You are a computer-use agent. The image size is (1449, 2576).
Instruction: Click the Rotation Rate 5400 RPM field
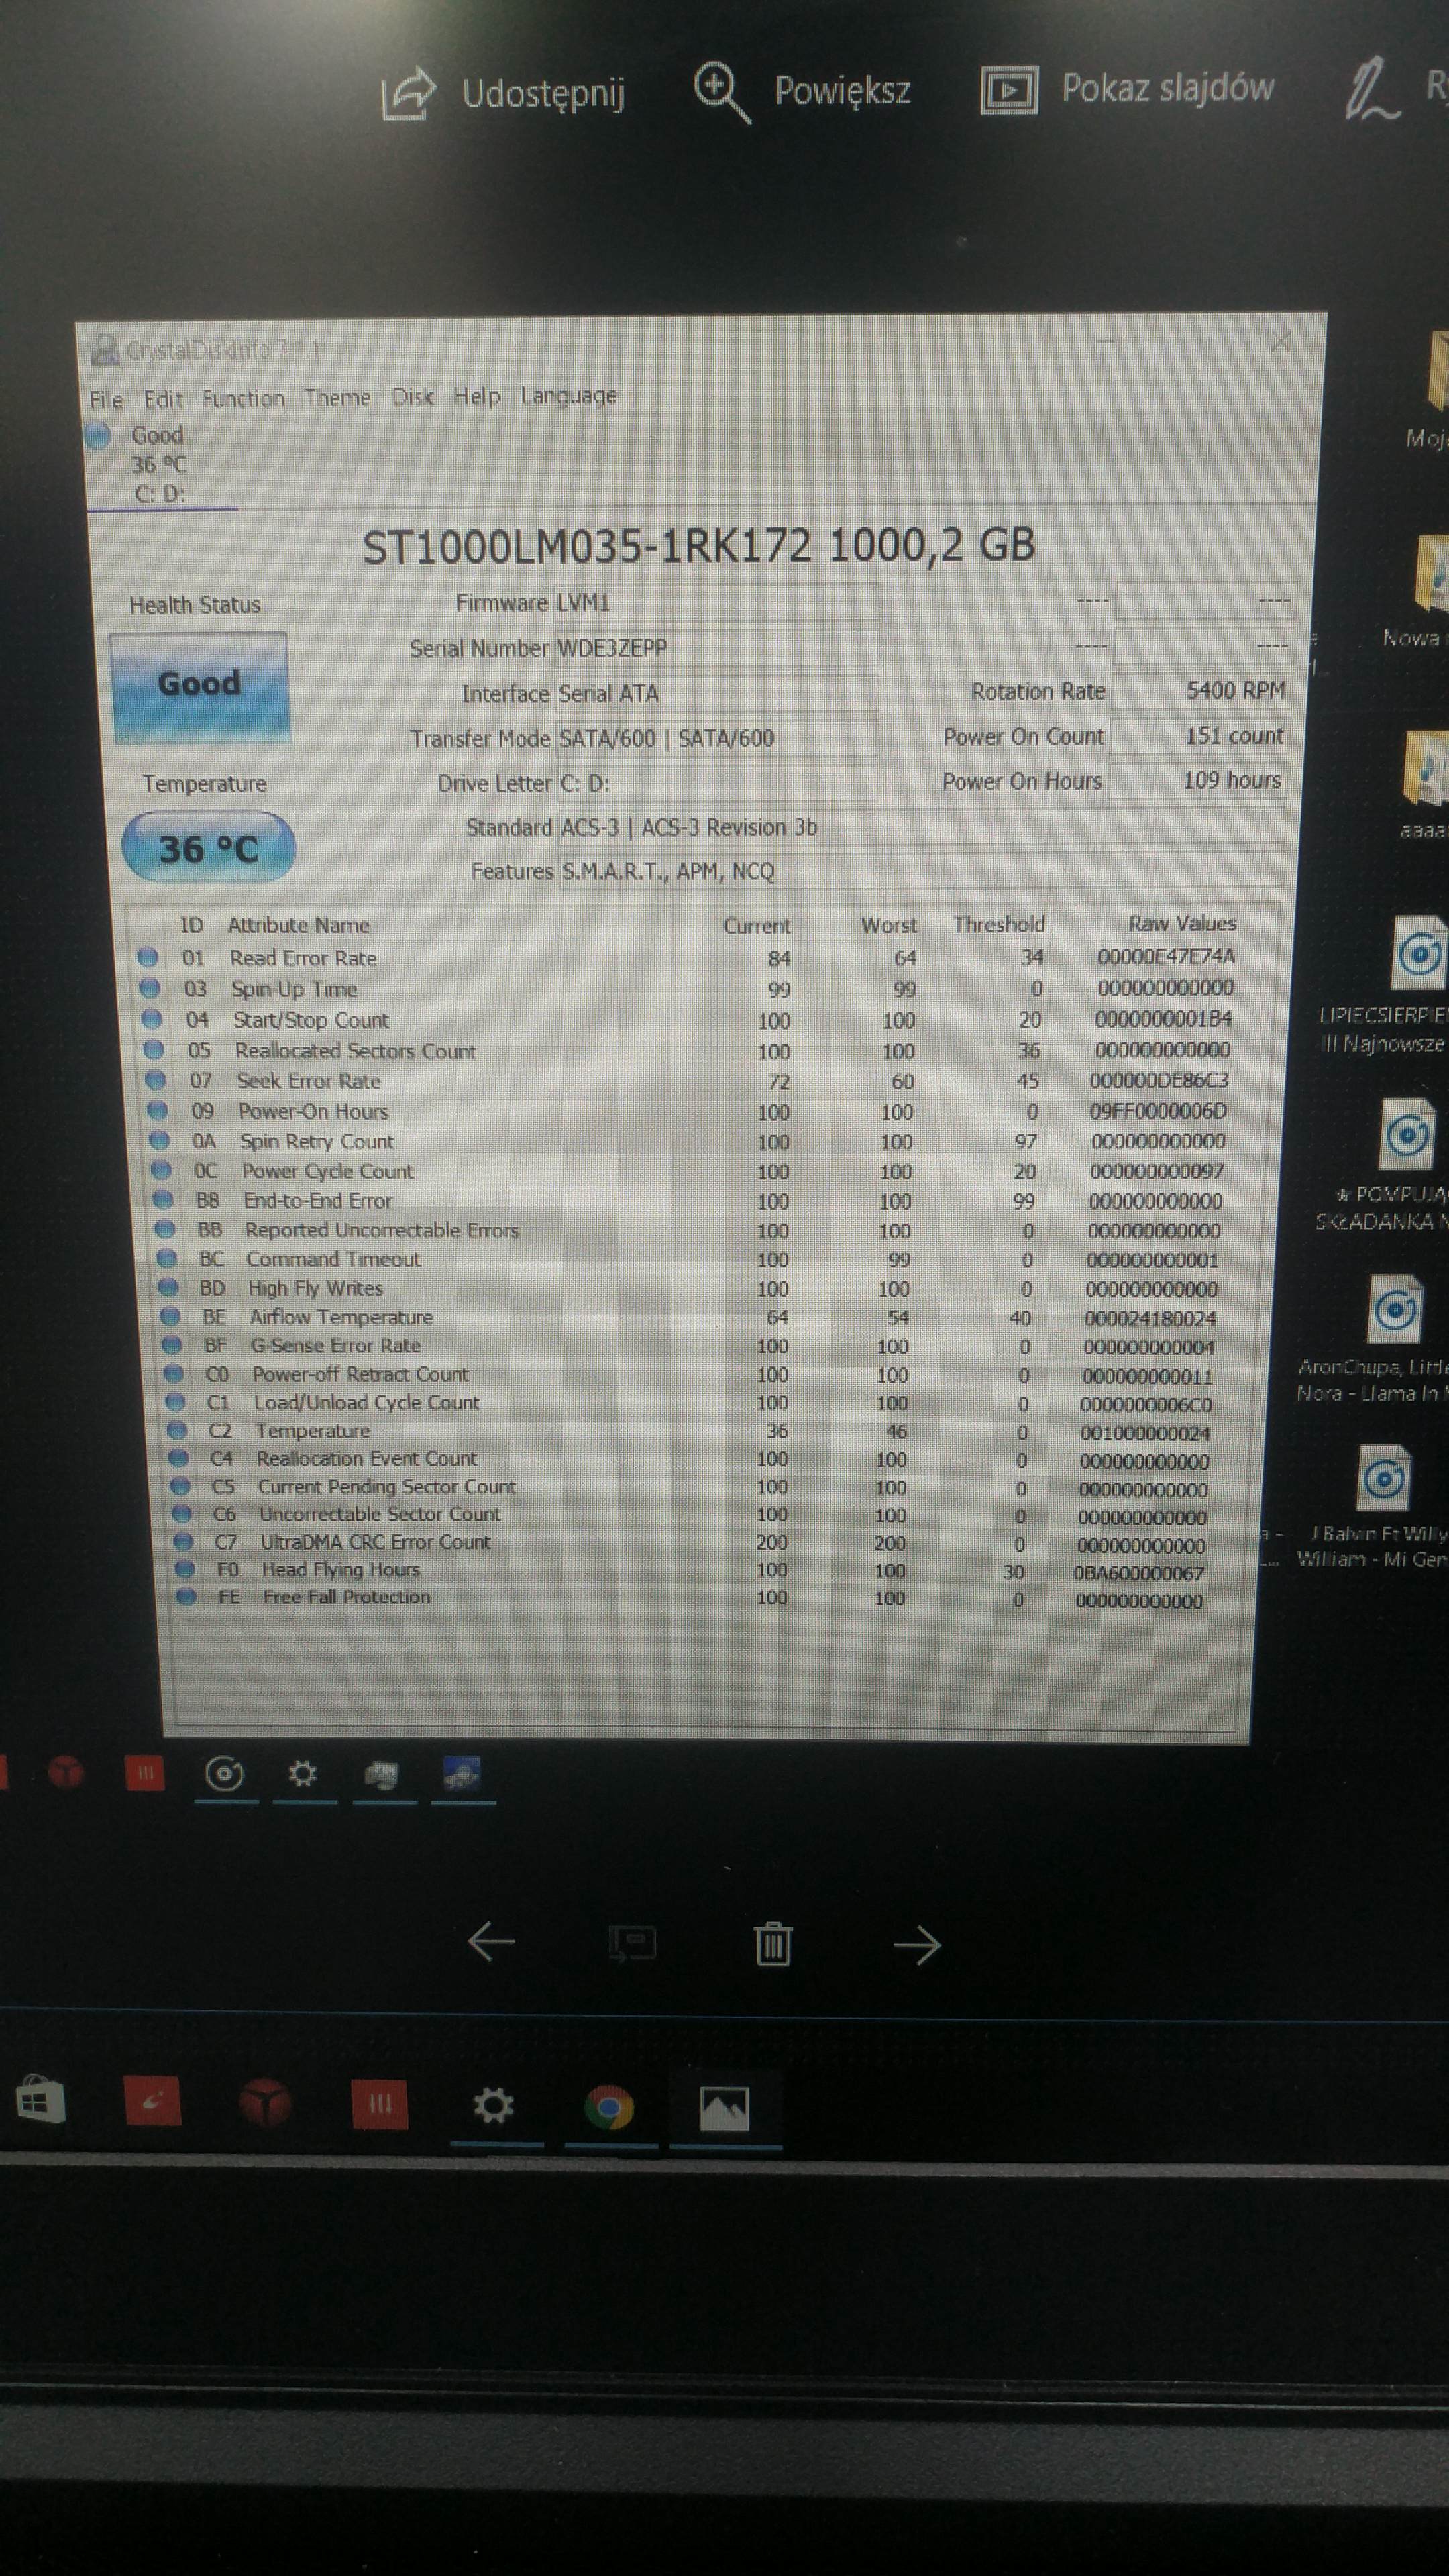1201,690
